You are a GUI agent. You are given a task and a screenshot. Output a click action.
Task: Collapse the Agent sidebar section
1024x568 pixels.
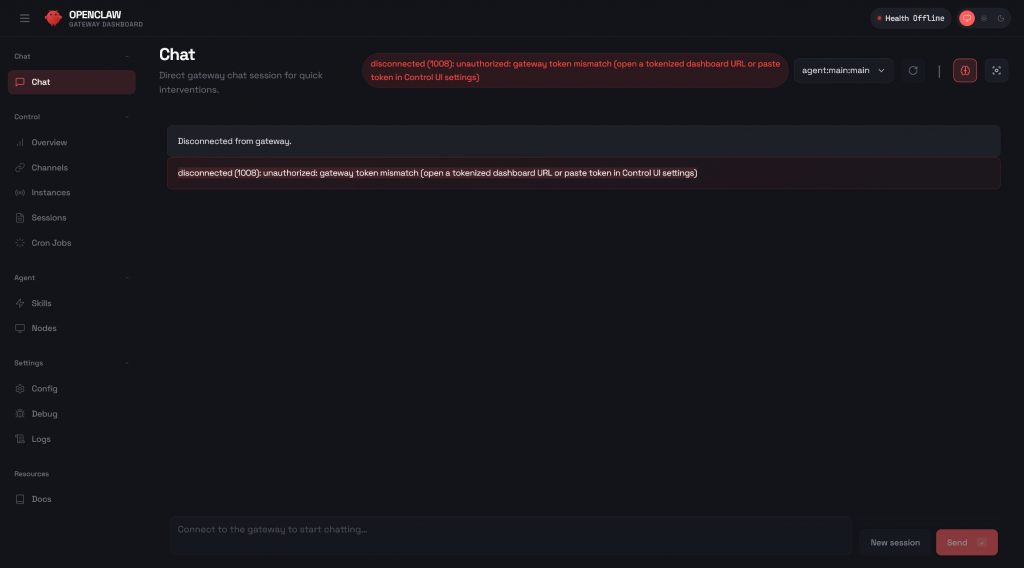pos(127,278)
